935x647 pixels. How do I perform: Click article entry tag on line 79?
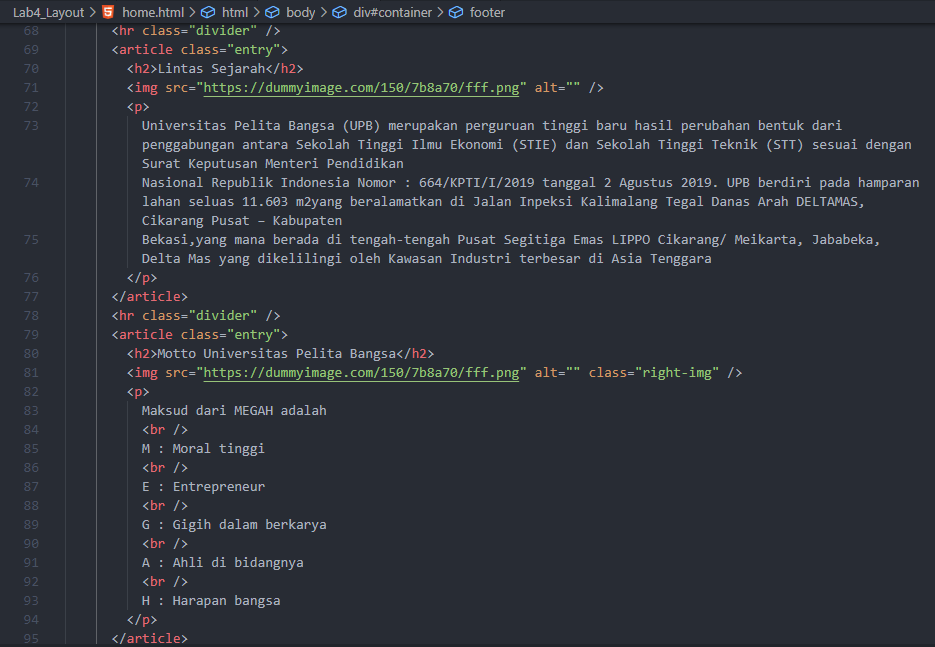click(x=199, y=335)
